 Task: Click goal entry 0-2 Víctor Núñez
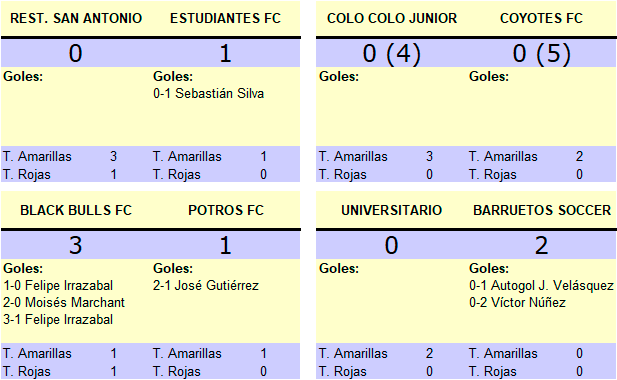(x=517, y=303)
